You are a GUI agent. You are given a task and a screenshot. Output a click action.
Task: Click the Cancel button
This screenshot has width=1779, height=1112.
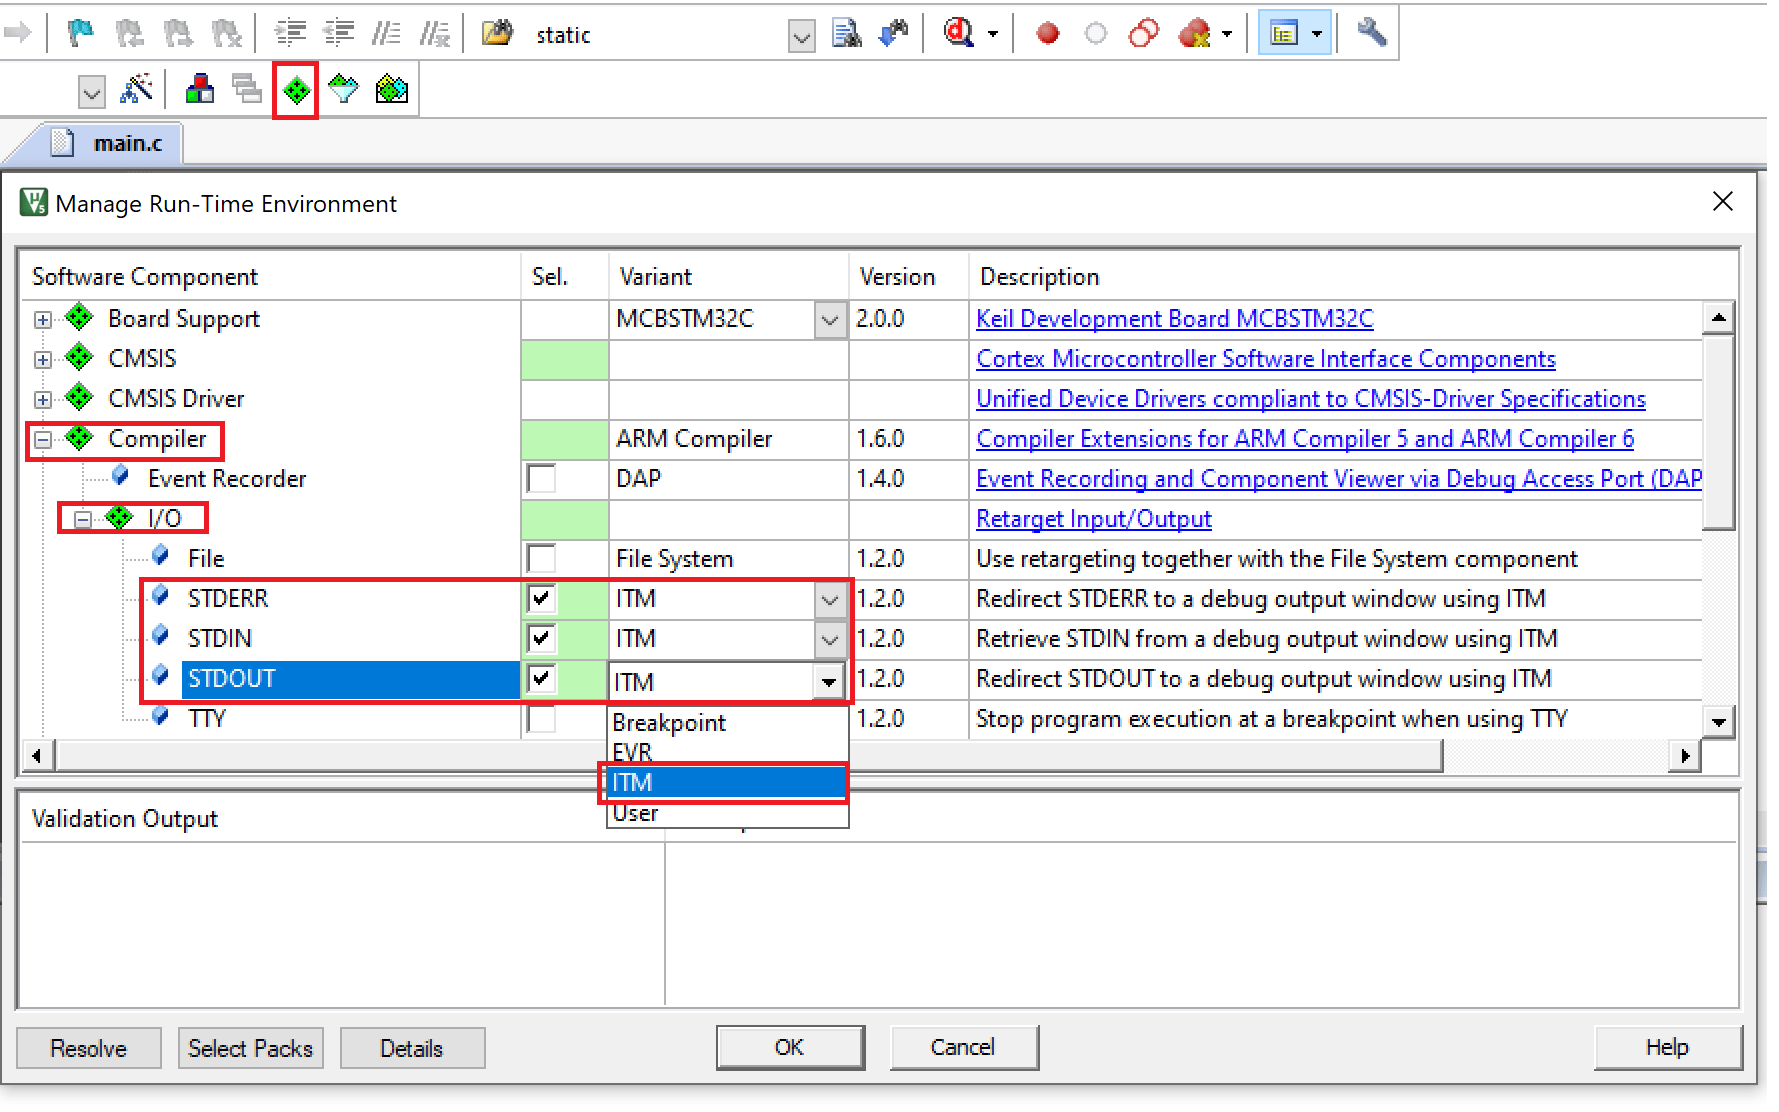[x=963, y=1047]
